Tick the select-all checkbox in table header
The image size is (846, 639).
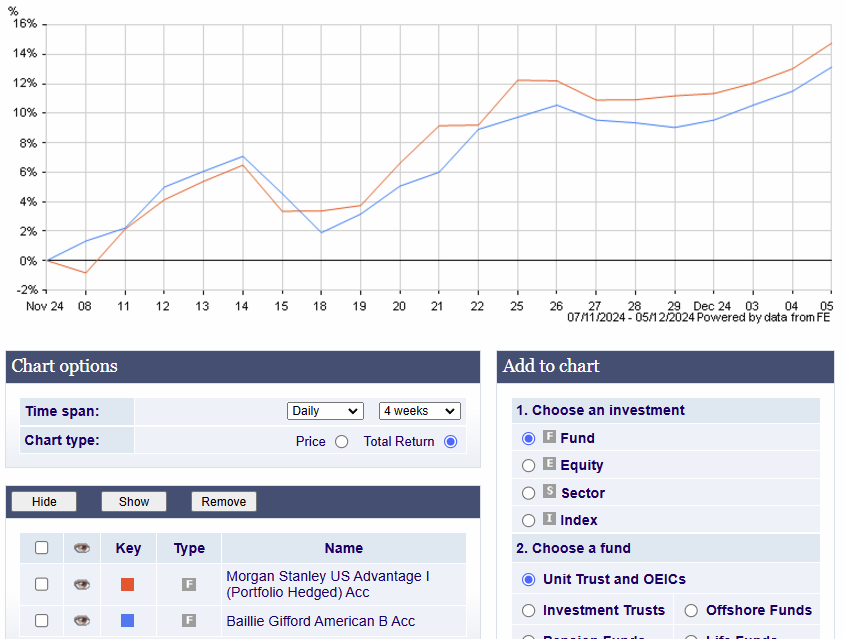click(x=42, y=548)
